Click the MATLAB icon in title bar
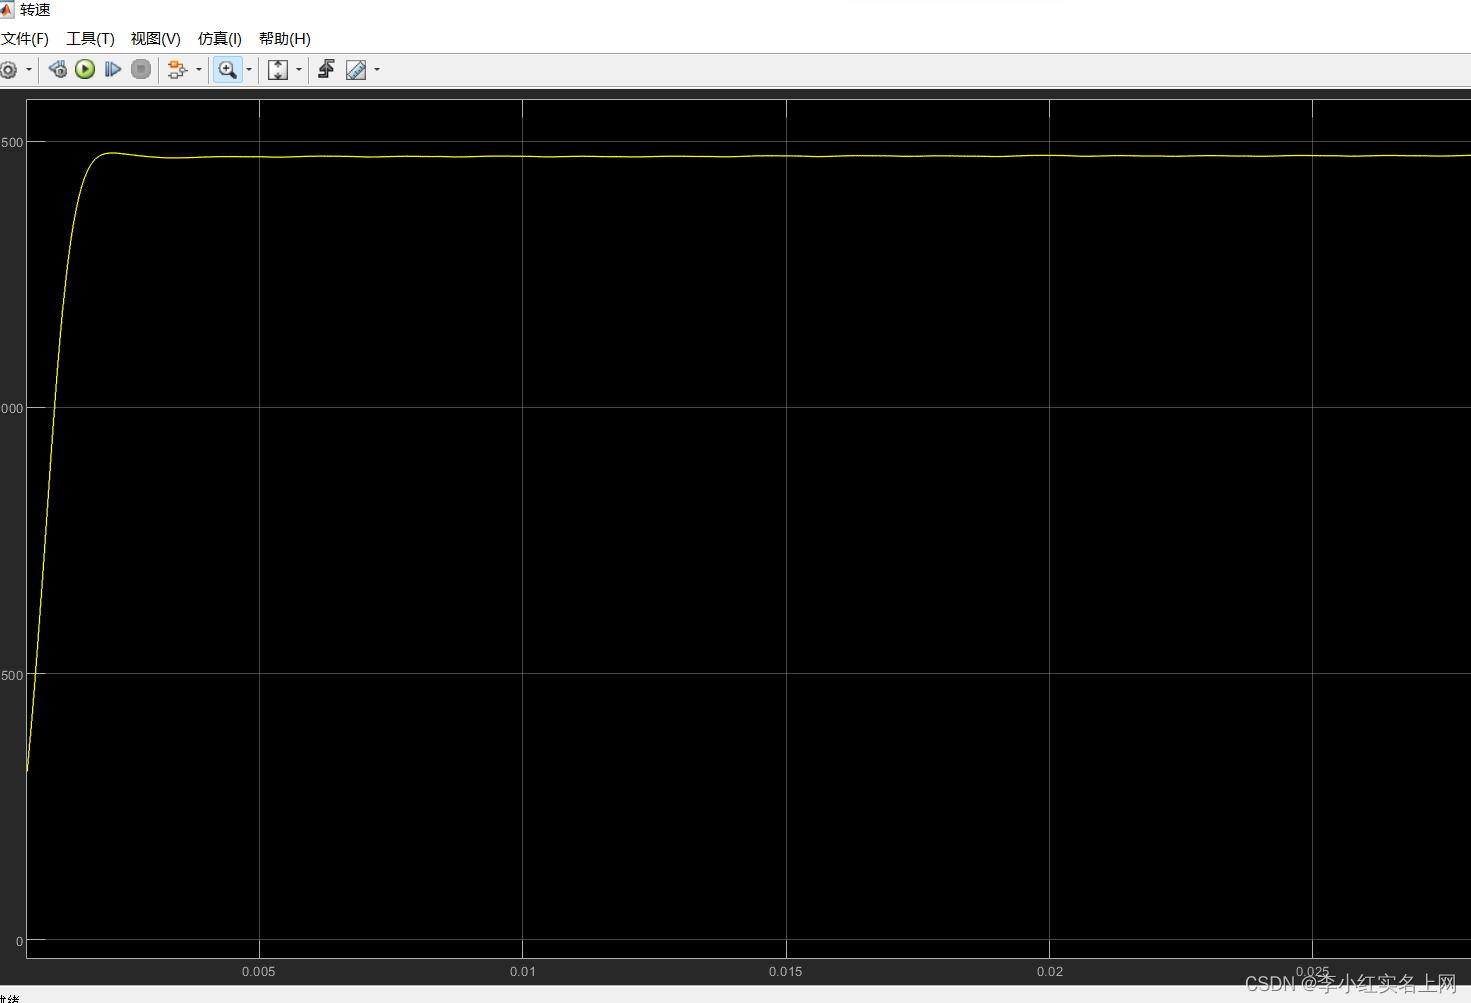The width and height of the screenshot is (1471, 1003). point(7,10)
